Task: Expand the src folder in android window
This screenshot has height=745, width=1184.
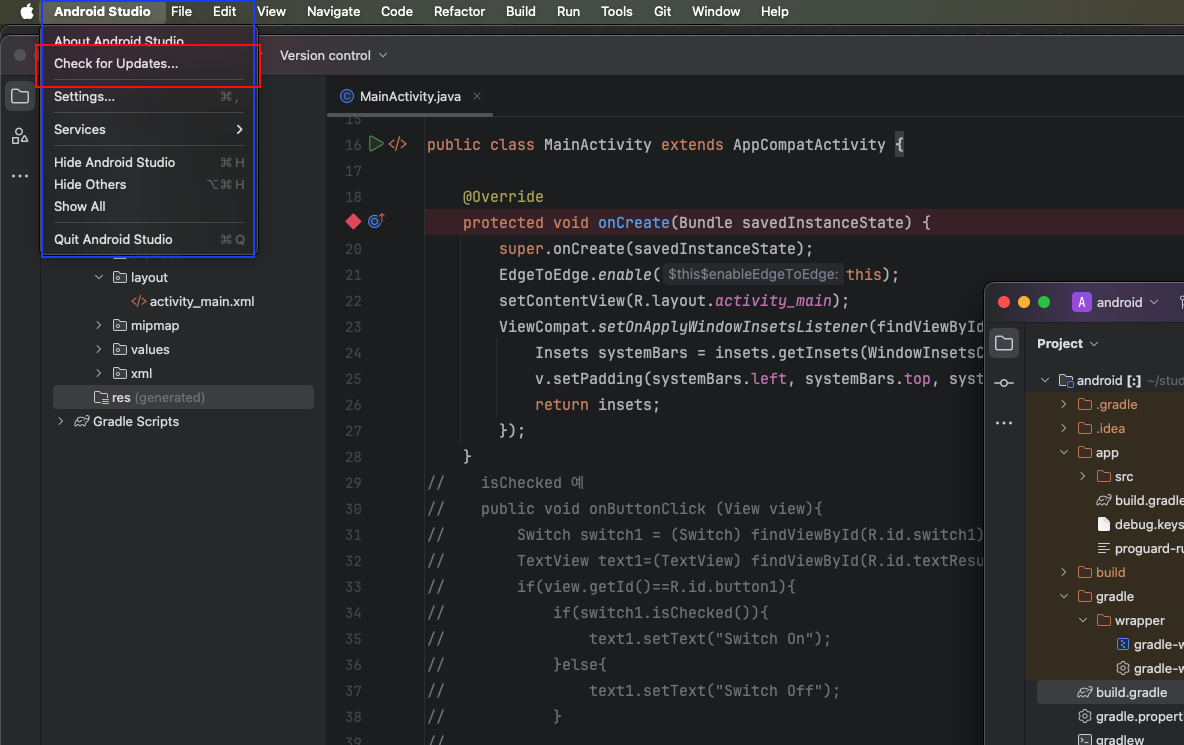Action: pyautogui.click(x=1083, y=476)
